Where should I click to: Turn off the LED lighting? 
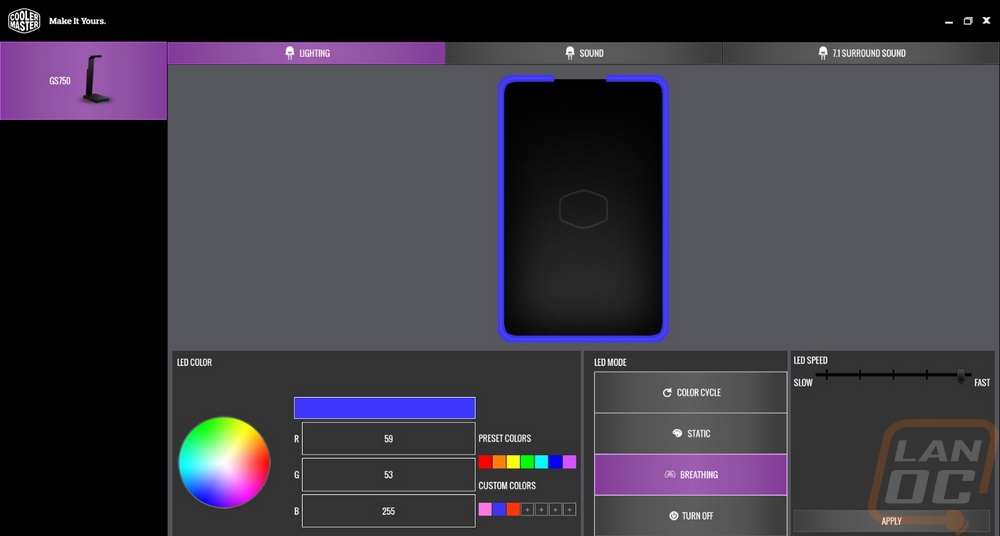tap(691, 516)
